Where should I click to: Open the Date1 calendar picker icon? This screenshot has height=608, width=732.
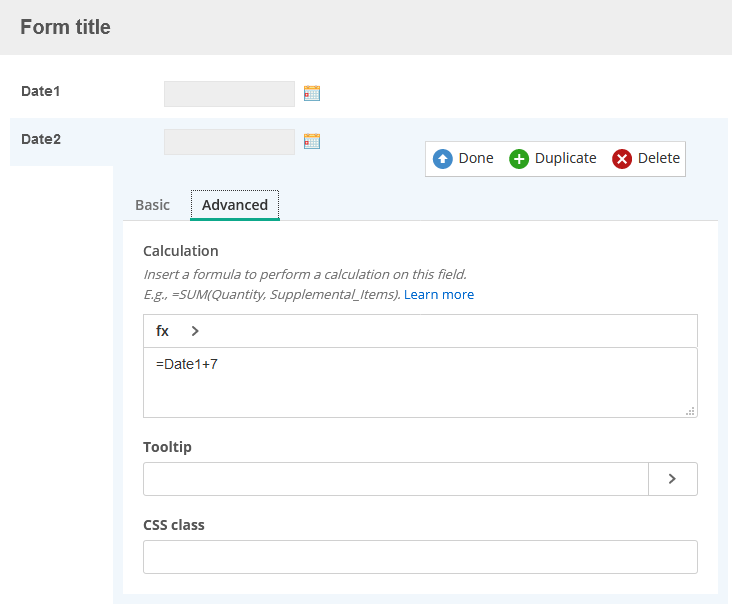(x=312, y=93)
